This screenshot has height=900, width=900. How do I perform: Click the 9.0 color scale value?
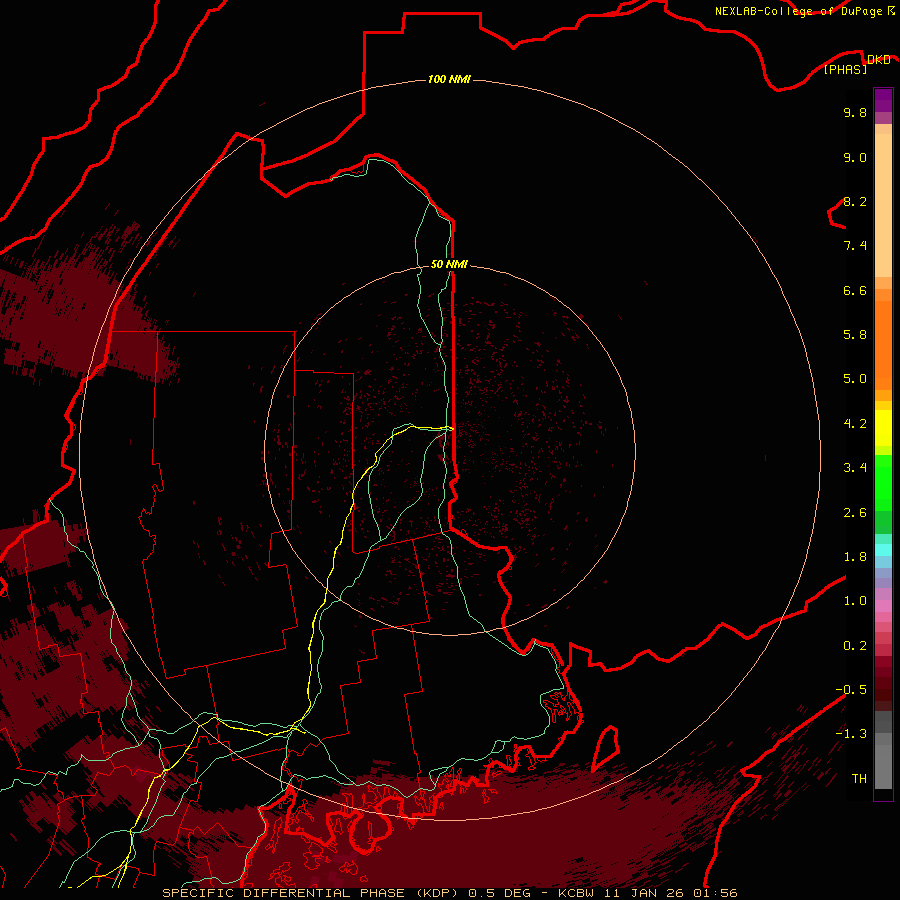pyautogui.click(x=855, y=157)
